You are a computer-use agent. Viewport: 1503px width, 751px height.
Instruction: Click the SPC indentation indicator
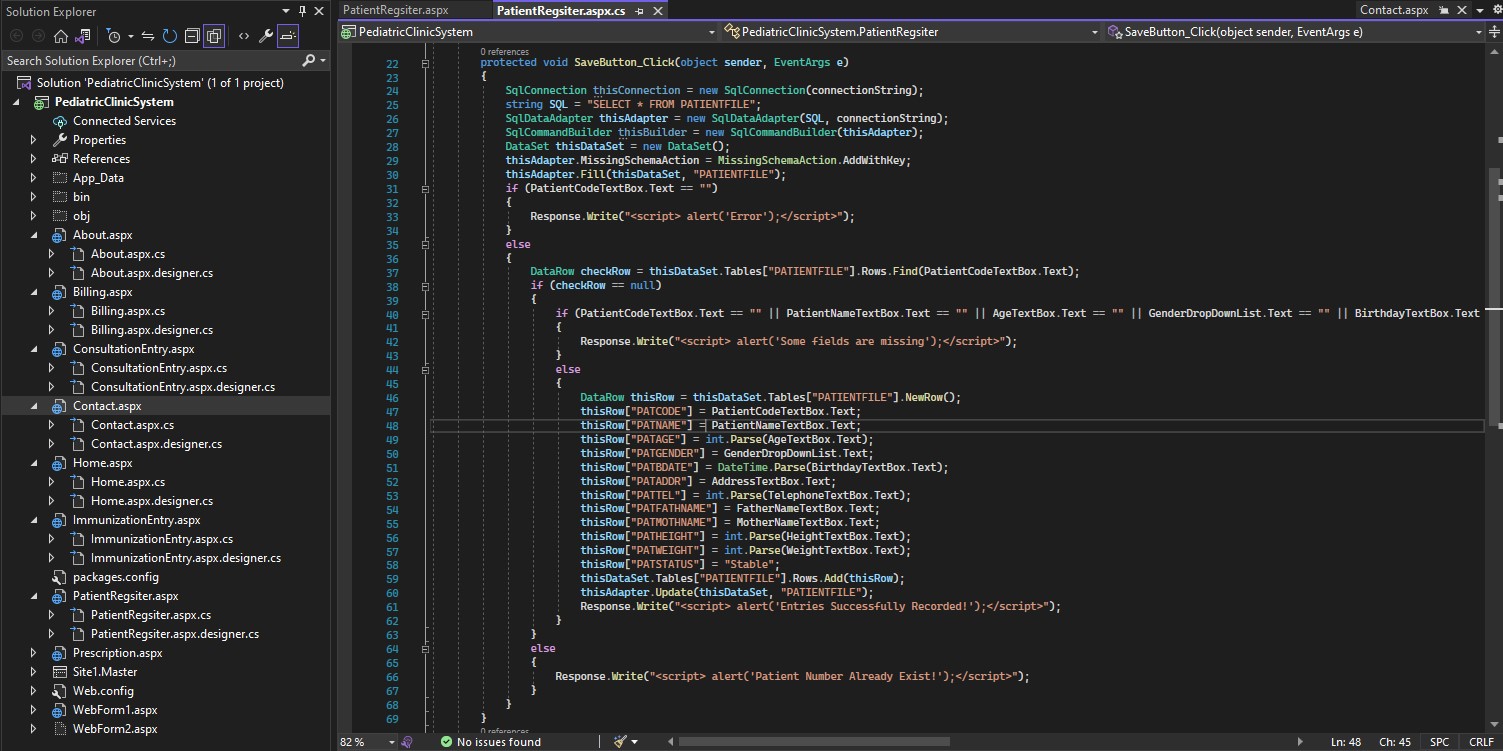tap(1439, 742)
